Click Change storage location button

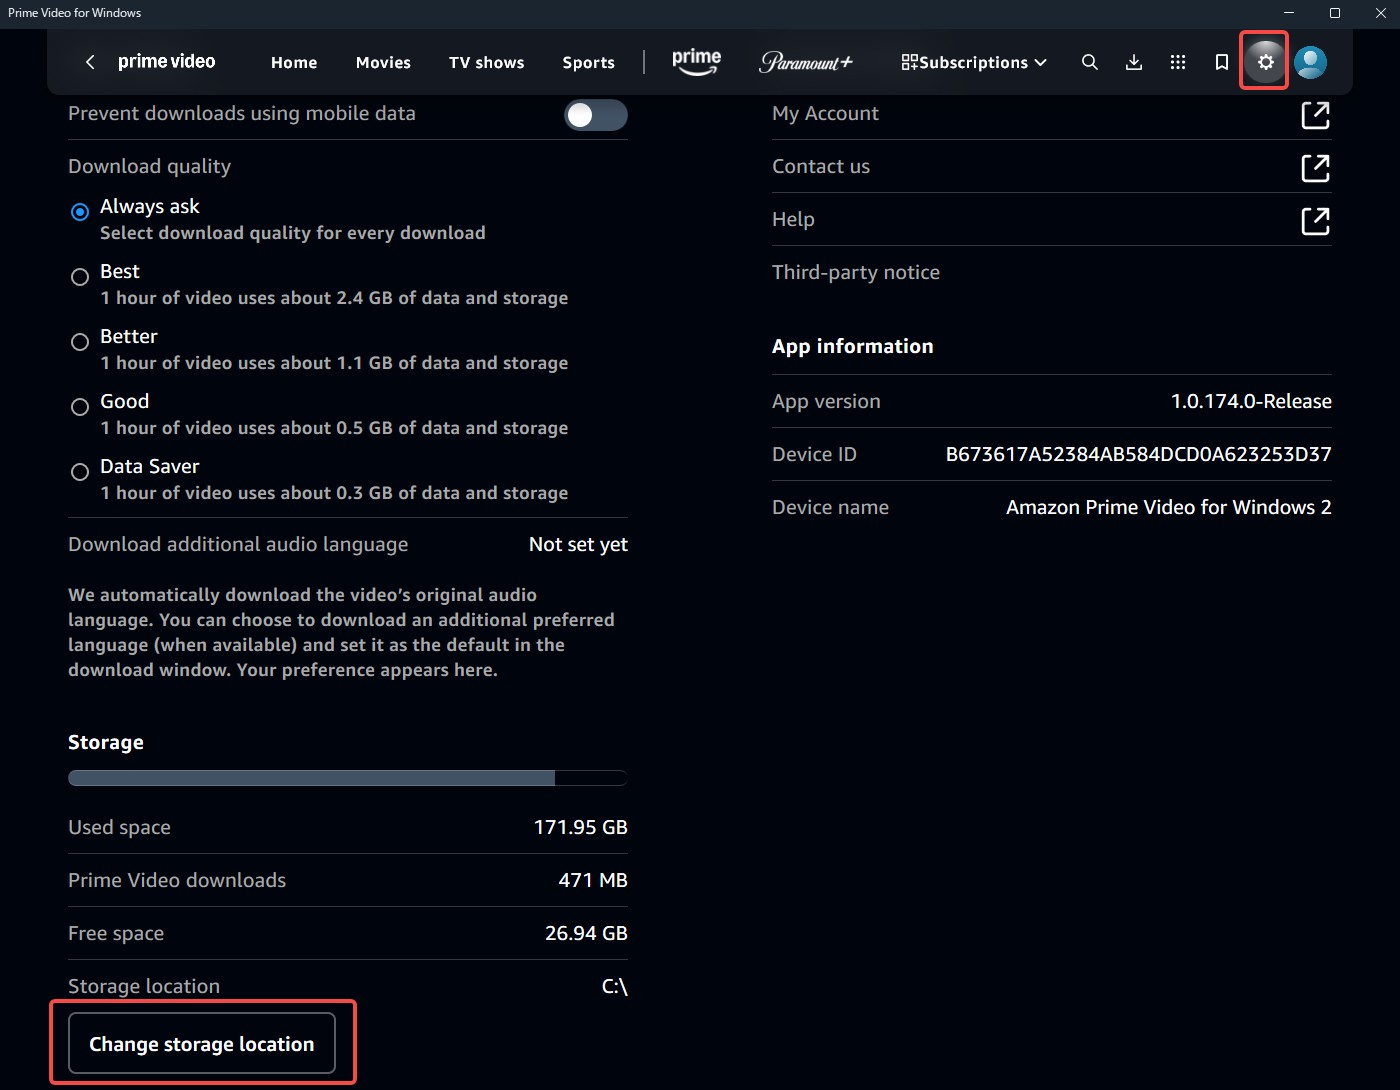pos(202,1043)
